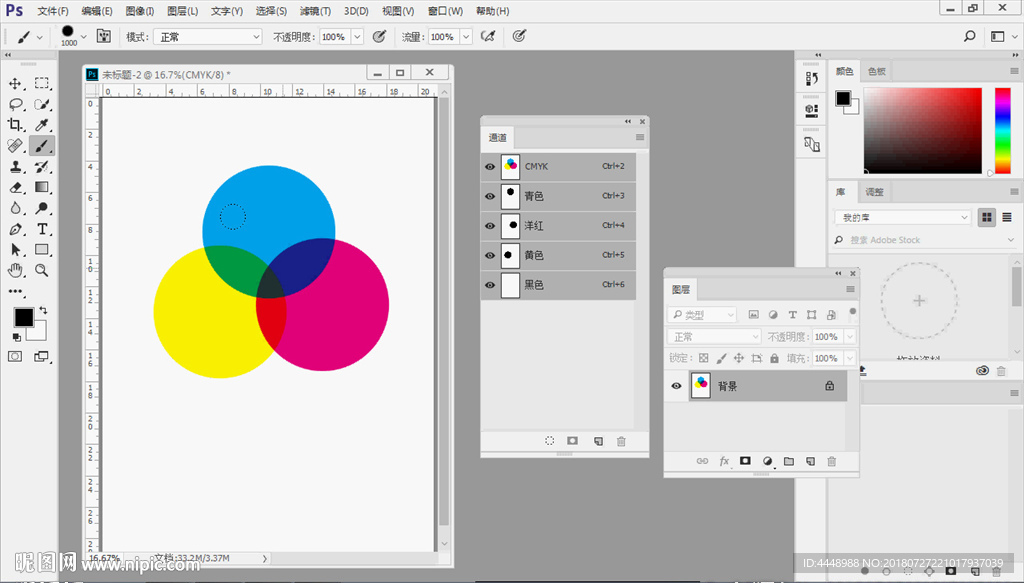
Task: Select the Hand tool
Action: click(x=15, y=270)
